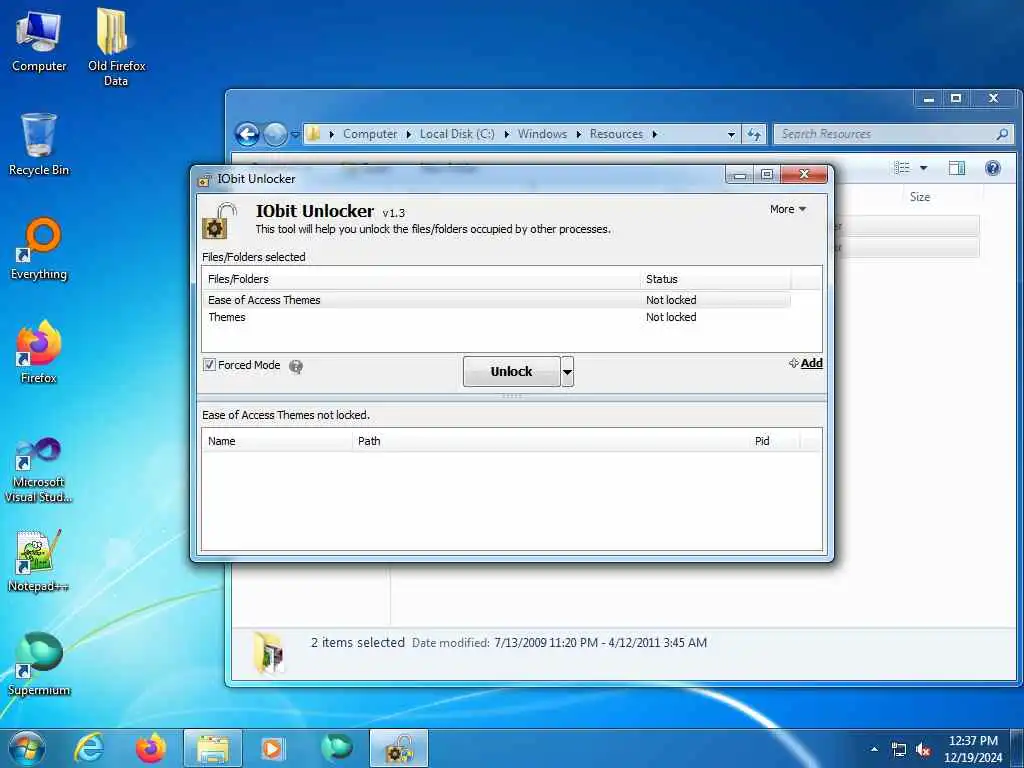The width and height of the screenshot is (1024, 768).
Task: Navigate to Computer in the breadcrumb
Action: pos(370,134)
